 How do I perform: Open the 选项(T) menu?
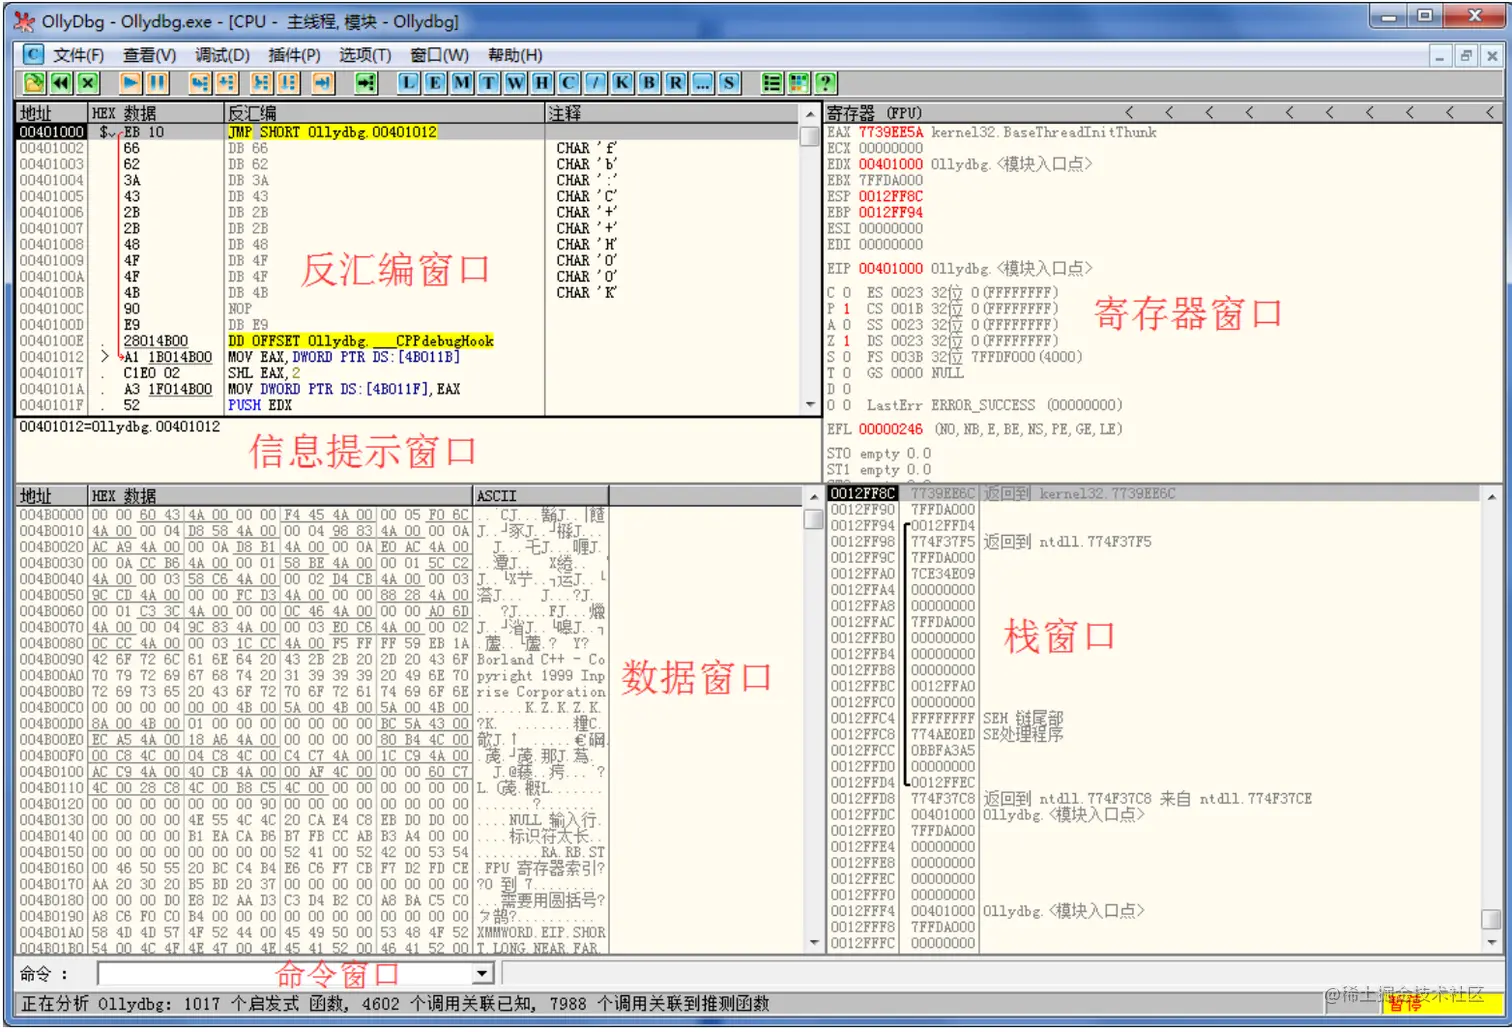pos(364,55)
